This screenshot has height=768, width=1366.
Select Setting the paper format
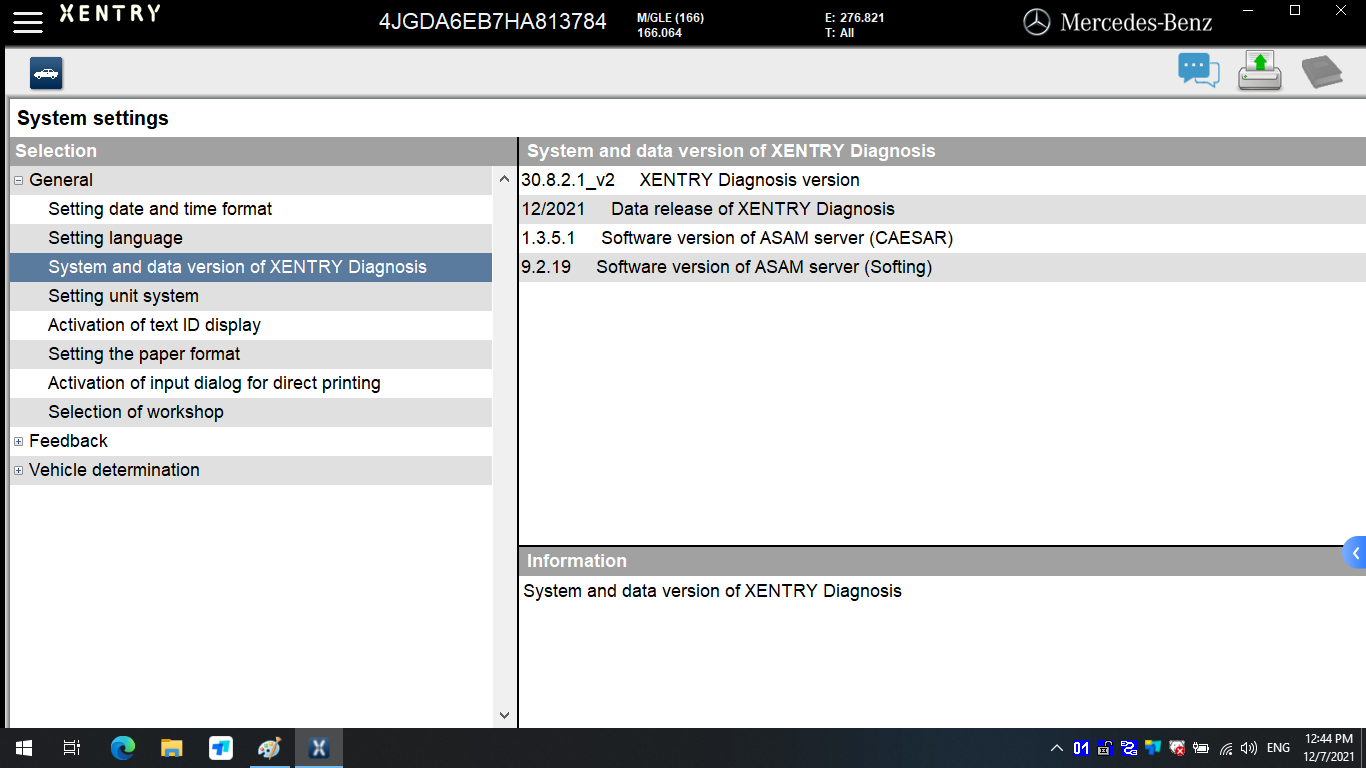tap(251, 354)
